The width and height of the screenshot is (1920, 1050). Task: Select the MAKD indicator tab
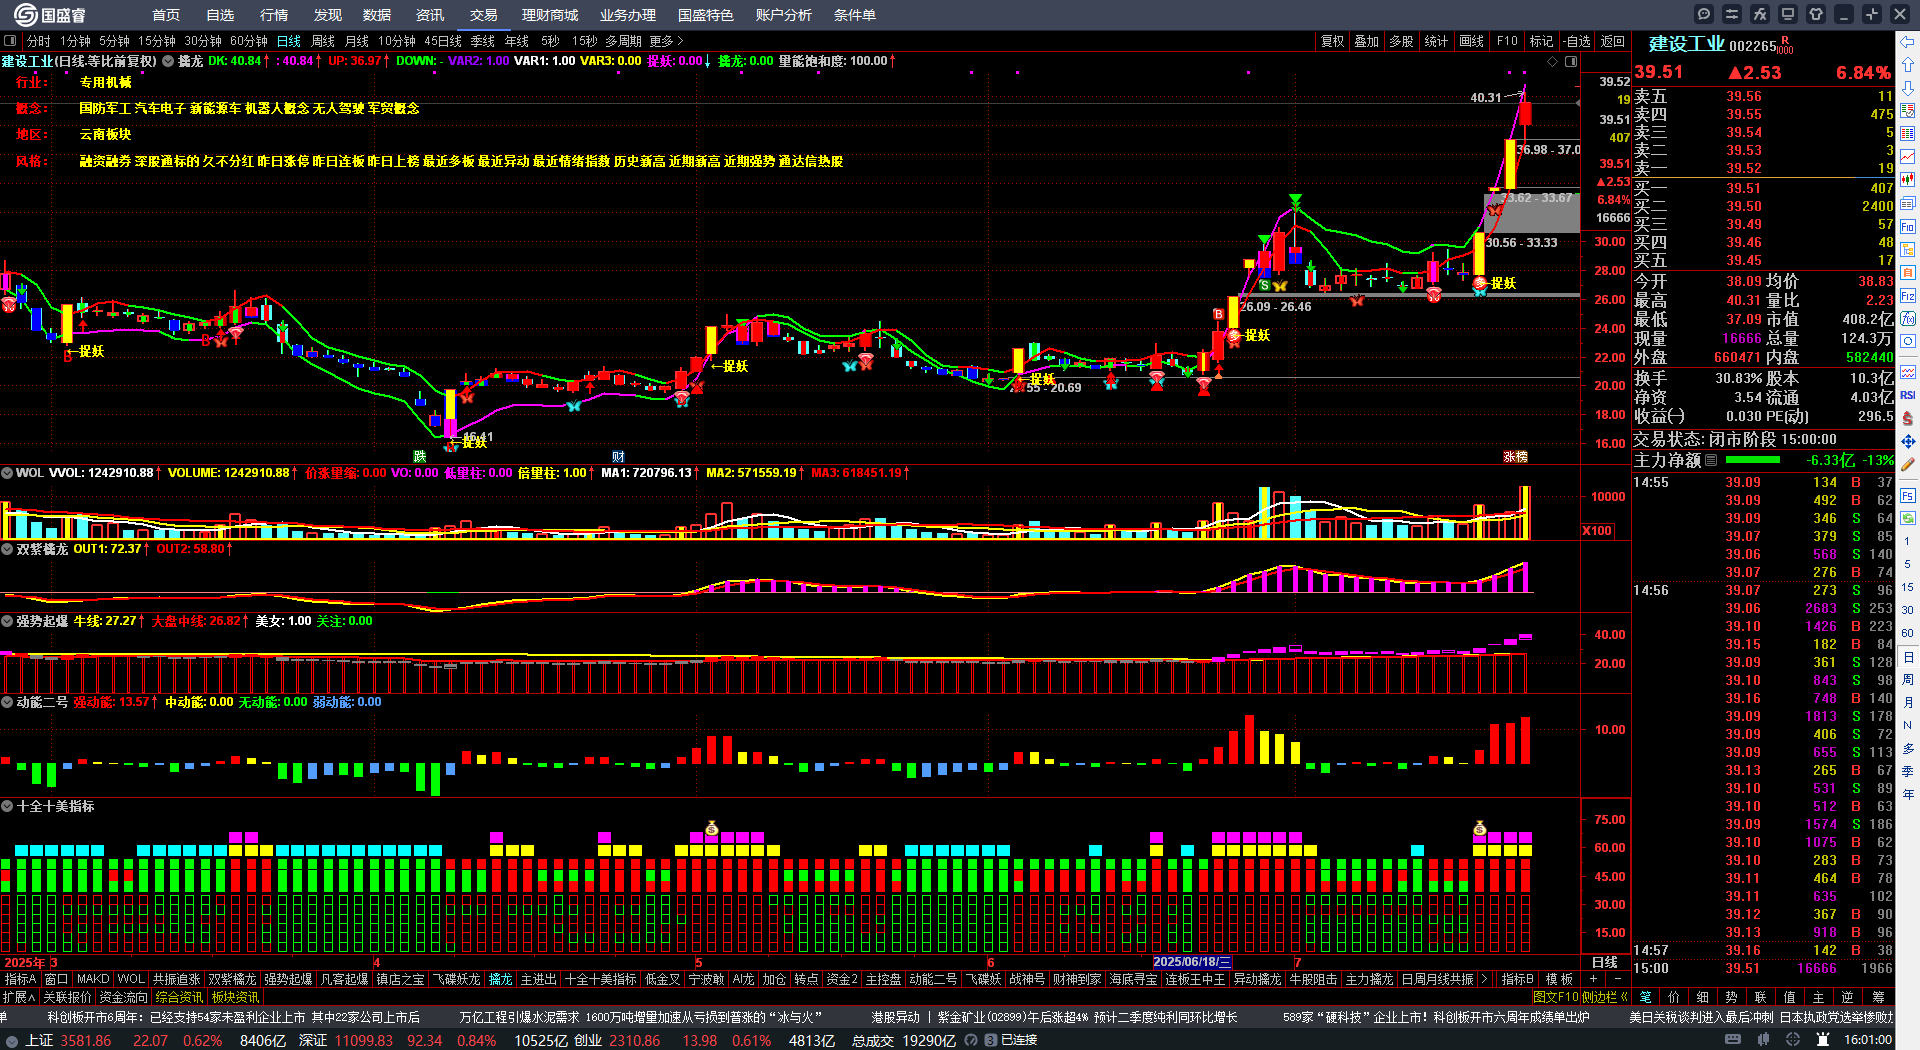(x=93, y=979)
